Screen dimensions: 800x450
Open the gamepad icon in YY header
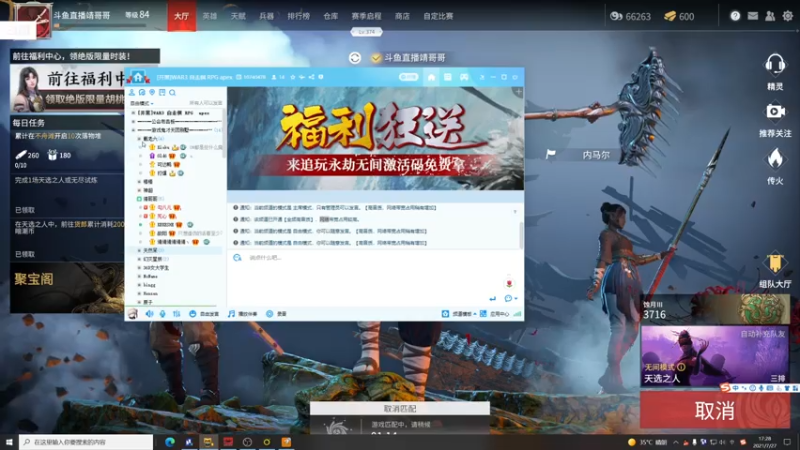click(x=464, y=77)
